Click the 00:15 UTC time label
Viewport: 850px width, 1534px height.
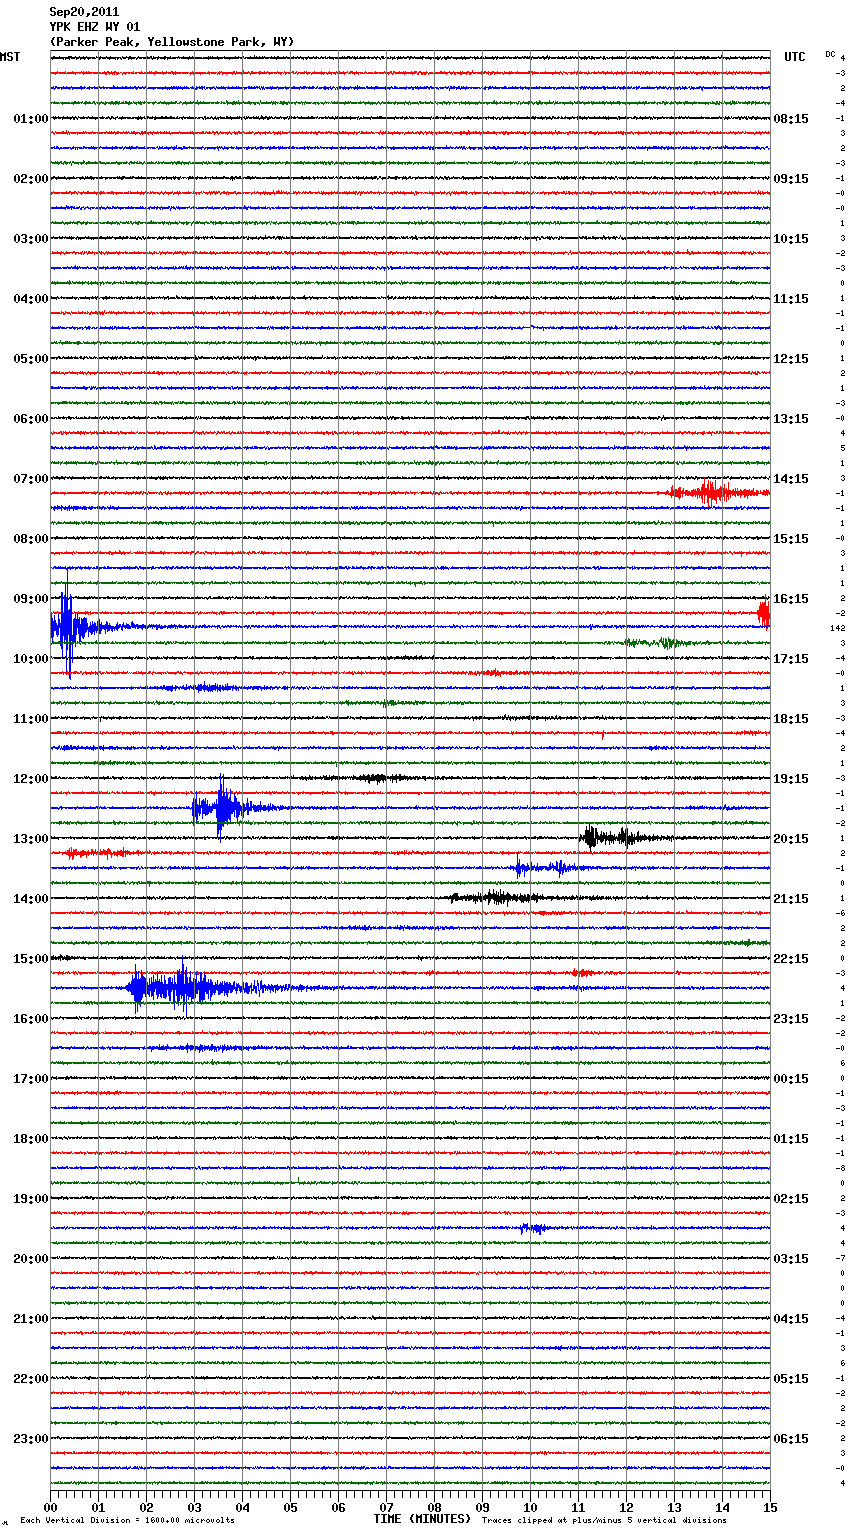[x=791, y=1079]
